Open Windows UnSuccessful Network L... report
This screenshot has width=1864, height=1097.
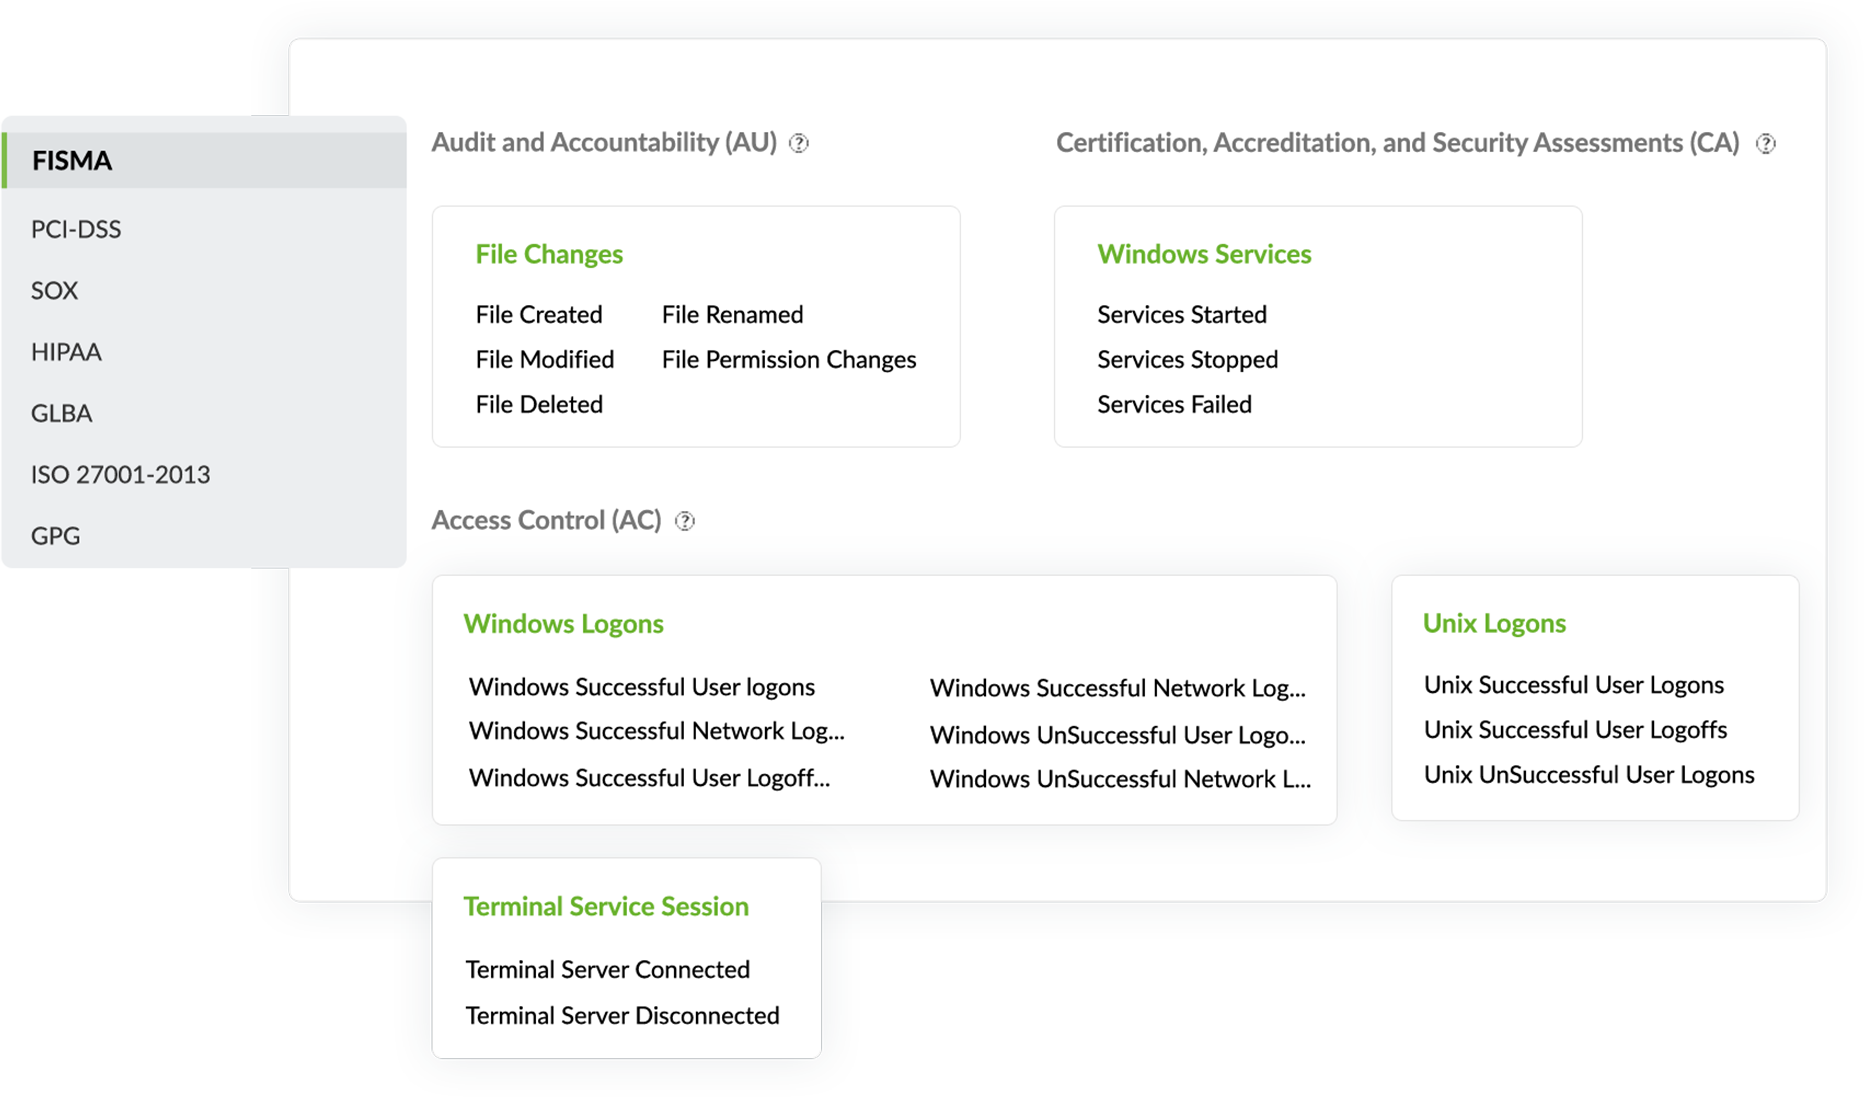[x=1120, y=779]
